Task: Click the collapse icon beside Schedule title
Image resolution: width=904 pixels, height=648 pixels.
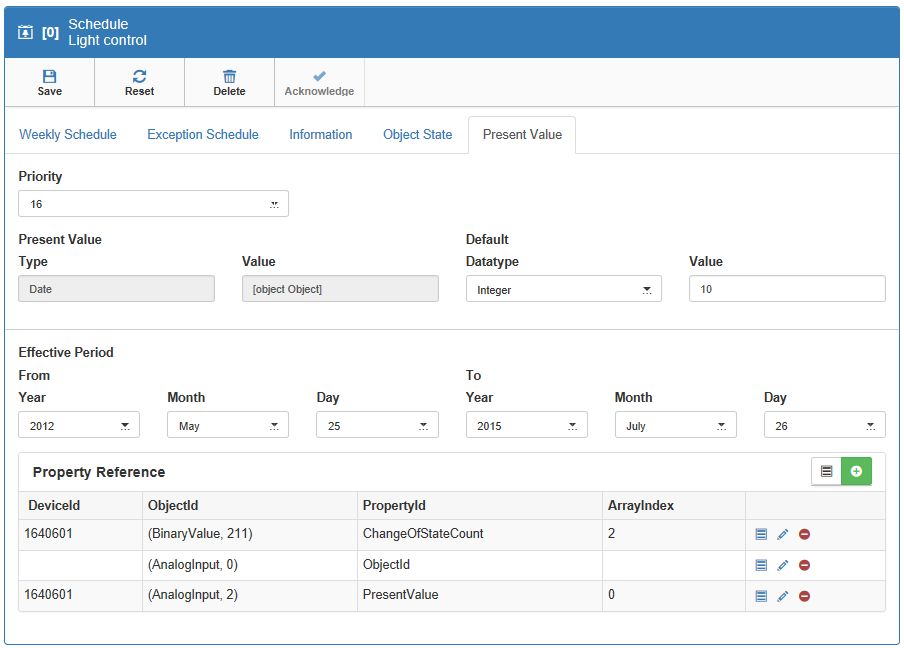Action: coord(26,32)
